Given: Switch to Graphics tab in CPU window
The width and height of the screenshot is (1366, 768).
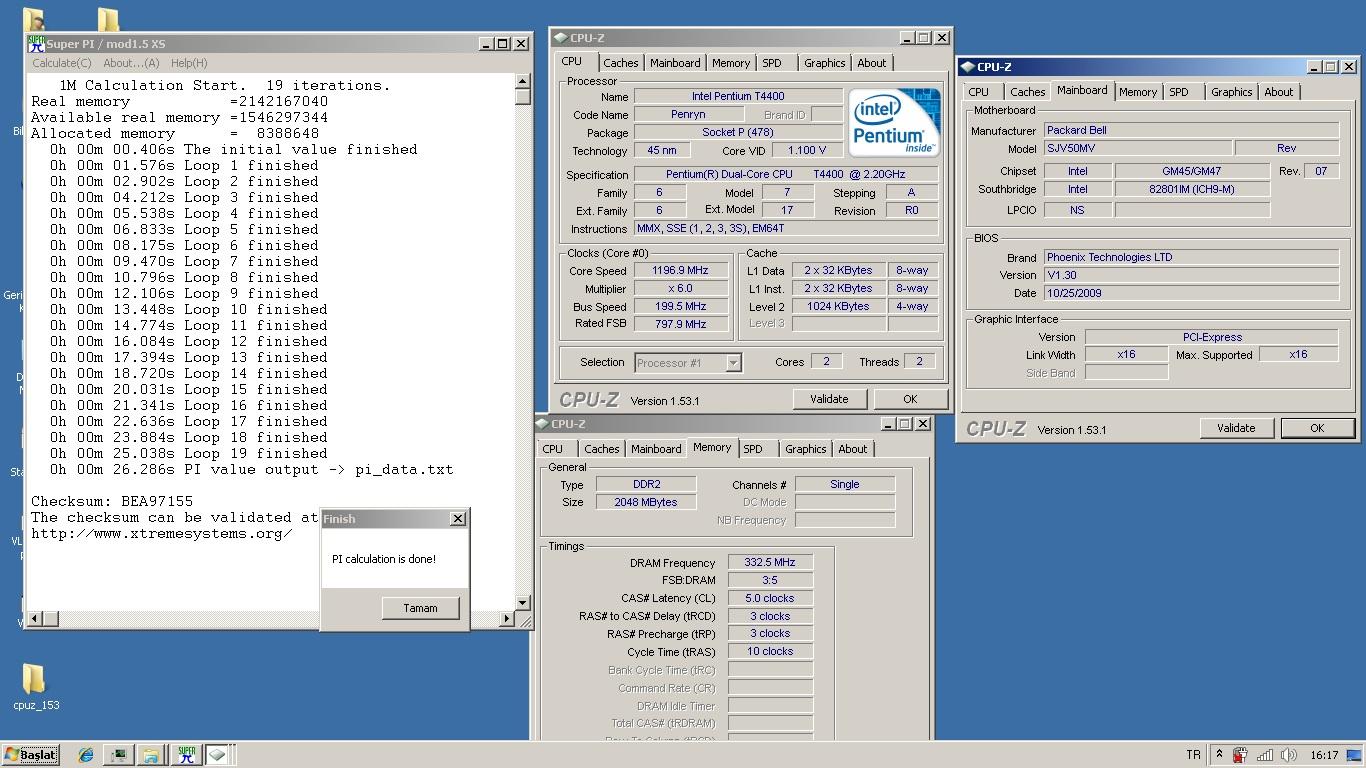Looking at the screenshot, I should [x=825, y=63].
